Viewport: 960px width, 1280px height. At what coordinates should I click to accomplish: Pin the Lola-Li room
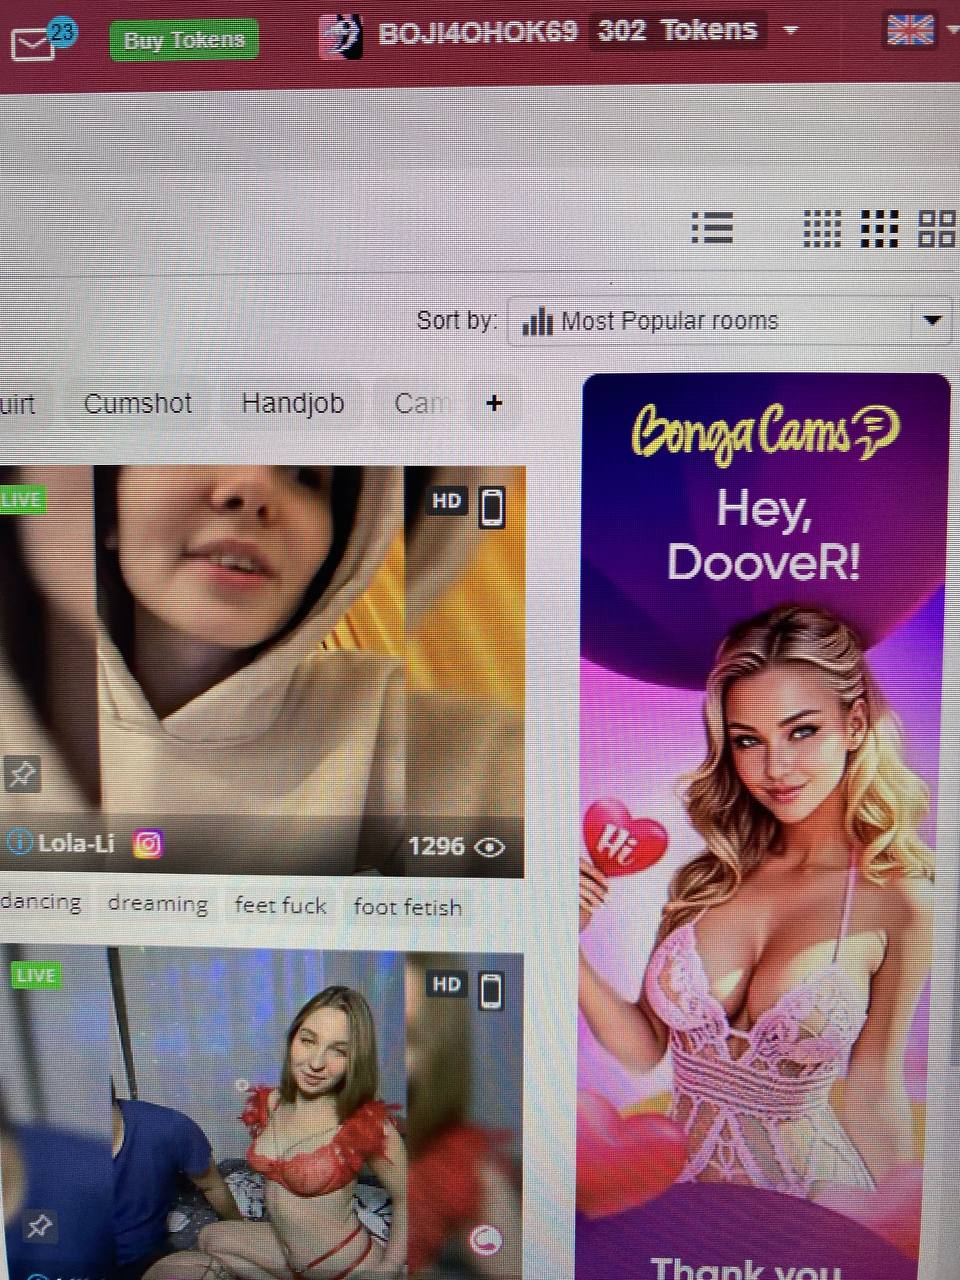click(21, 773)
